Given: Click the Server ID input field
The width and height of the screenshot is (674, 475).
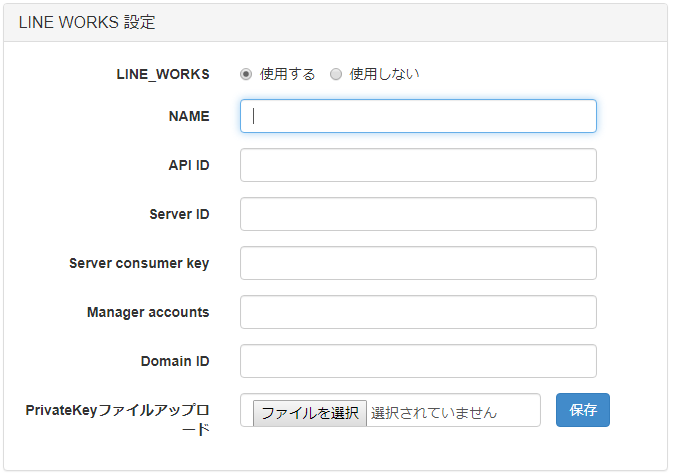Looking at the screenshot, I should click(418, 214).
